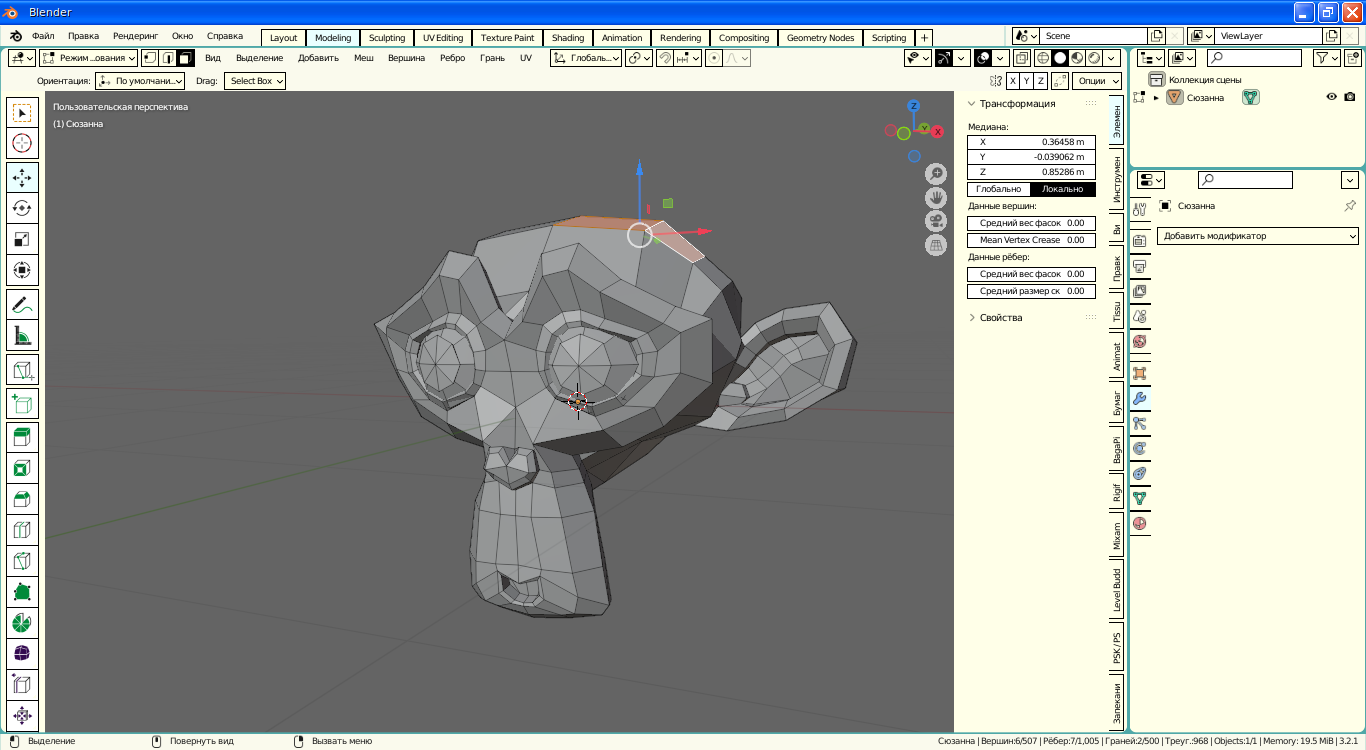Switch viewport shading to wireframe
Image resolution: width=1366 pixels, height=750 pixels.
point(1043,58)
